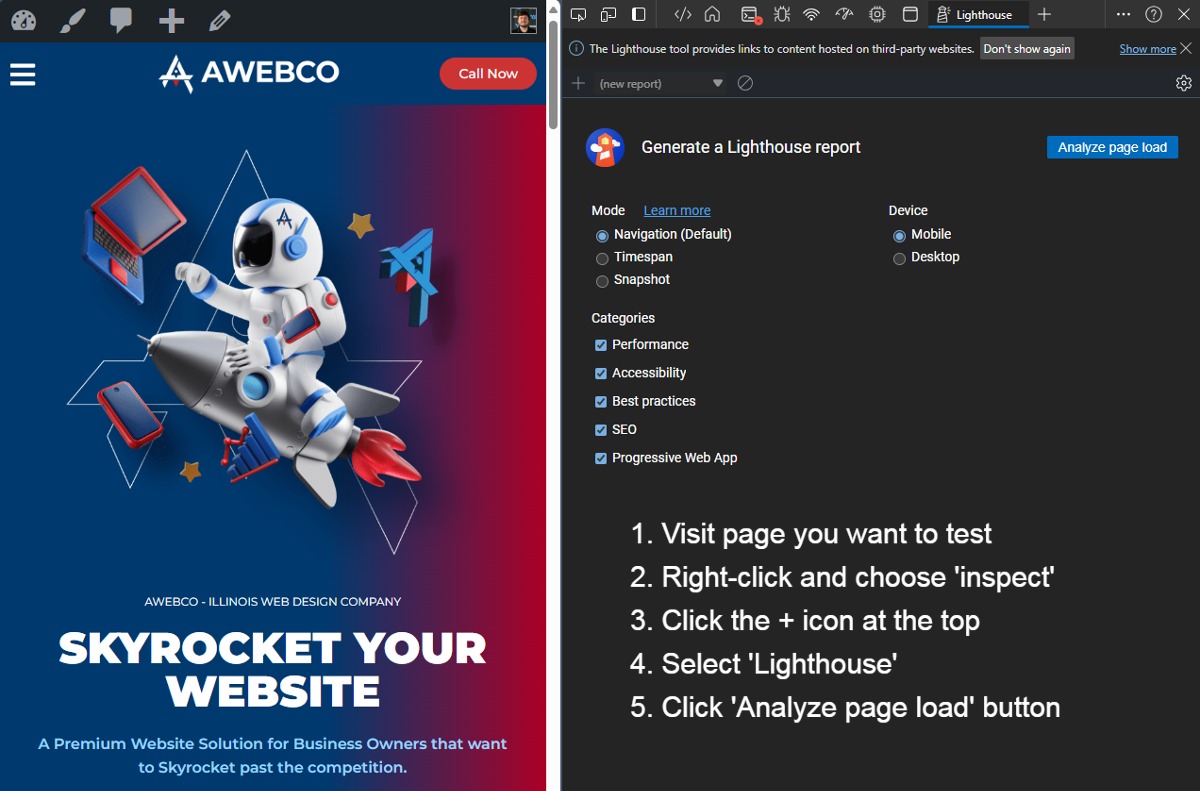This screenshot has height=791, width=1200.
Task: Click the Lighthouse logo icon
Action: click(605, 148)
